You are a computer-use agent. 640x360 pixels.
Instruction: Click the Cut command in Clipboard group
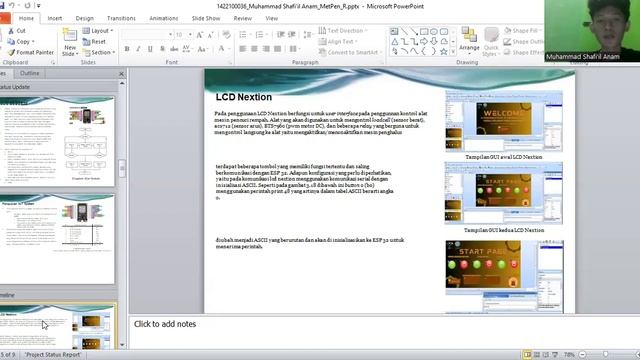(x=17, y=31)
